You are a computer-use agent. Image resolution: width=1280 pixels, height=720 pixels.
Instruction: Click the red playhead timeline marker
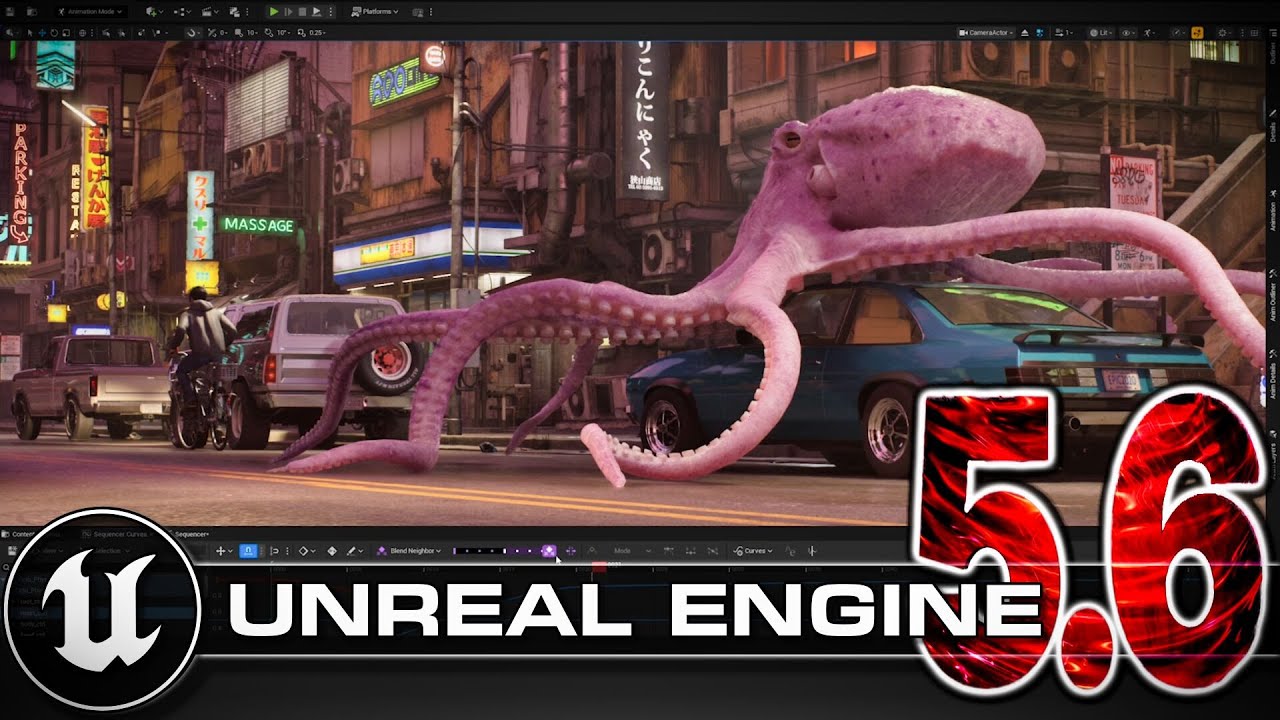point(599,567)
